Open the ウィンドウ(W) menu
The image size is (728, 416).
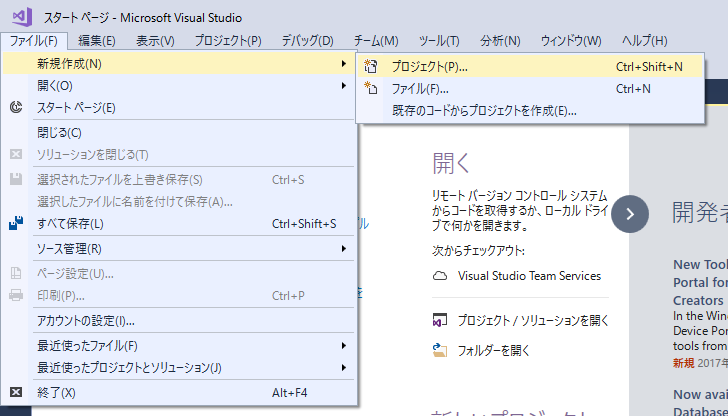click(571, 41)
